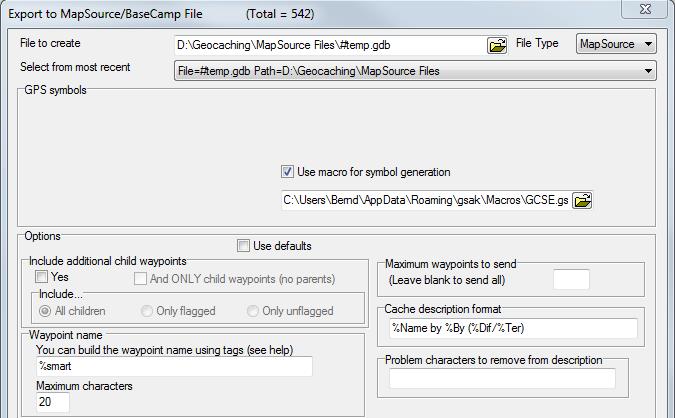Click the Maximum characters field showing 20
Image resolution: width=675 pixels, height=418 pixels.
[53, 402]
